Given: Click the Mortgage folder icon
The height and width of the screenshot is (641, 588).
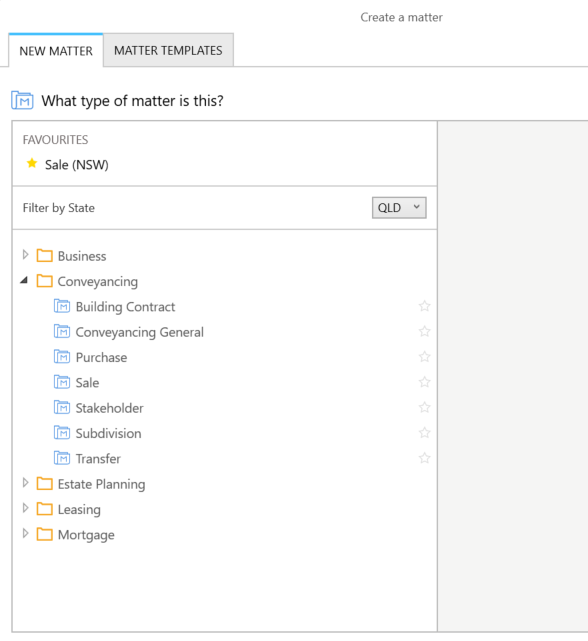Looking at the screenshot, I should [x=45, y=534].
